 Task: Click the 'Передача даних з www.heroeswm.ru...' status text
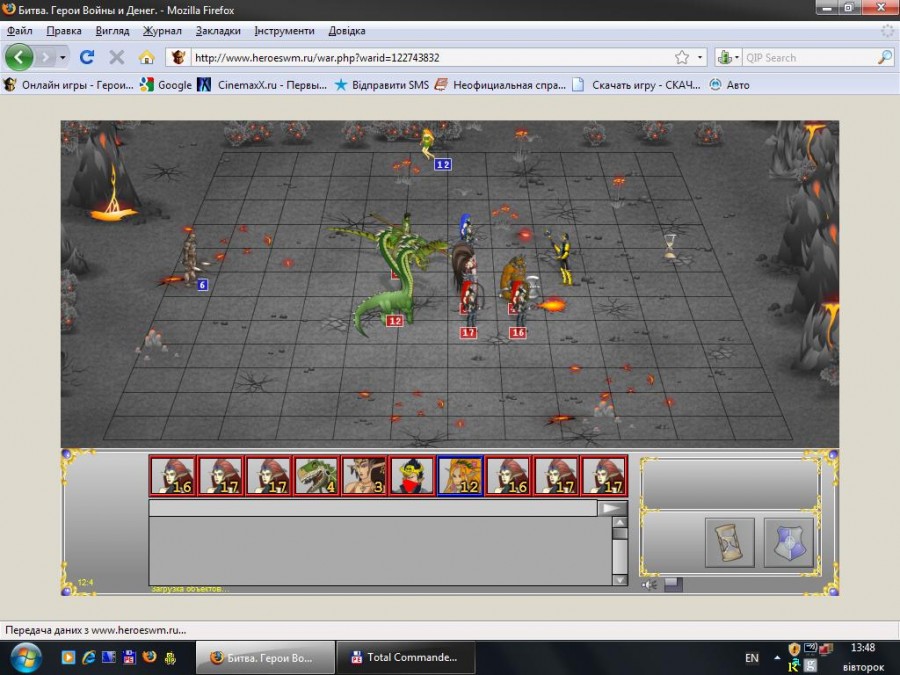coord(95,630)
